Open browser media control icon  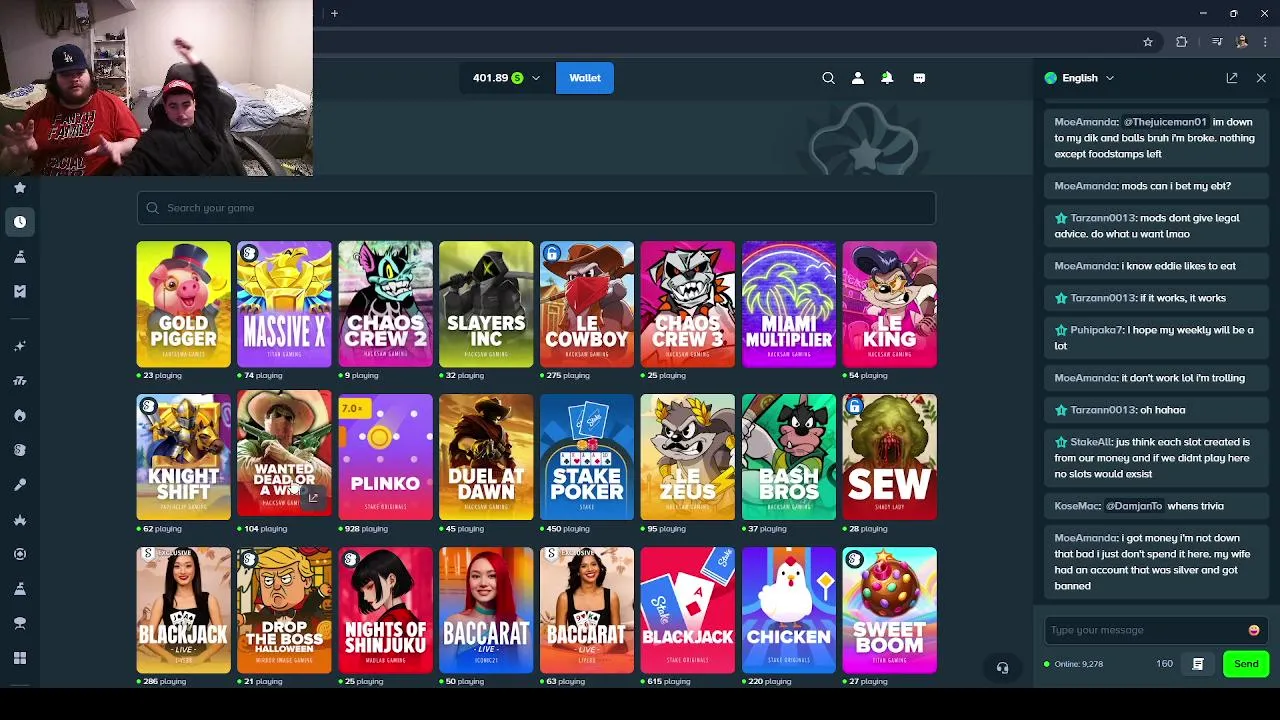[x=1217, y=42]
